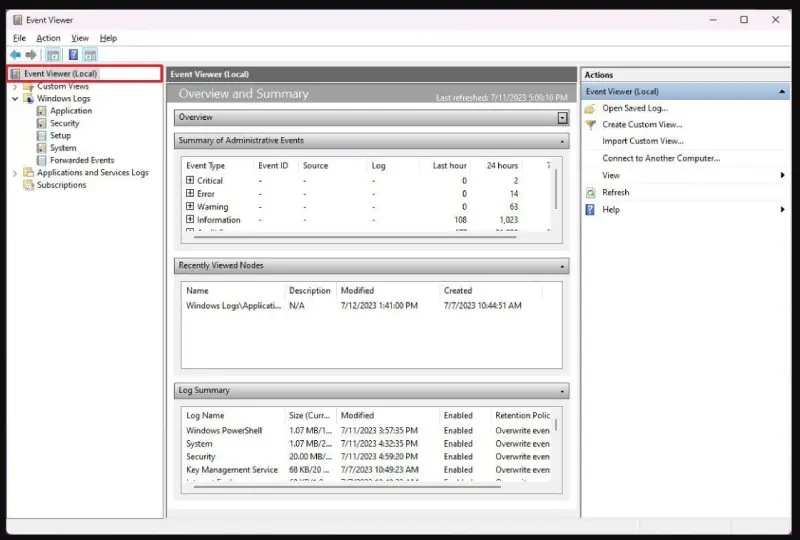Viewport: 800px width, 540px height.
Task: Click the Log Name column header
Action: pos(205,415)
